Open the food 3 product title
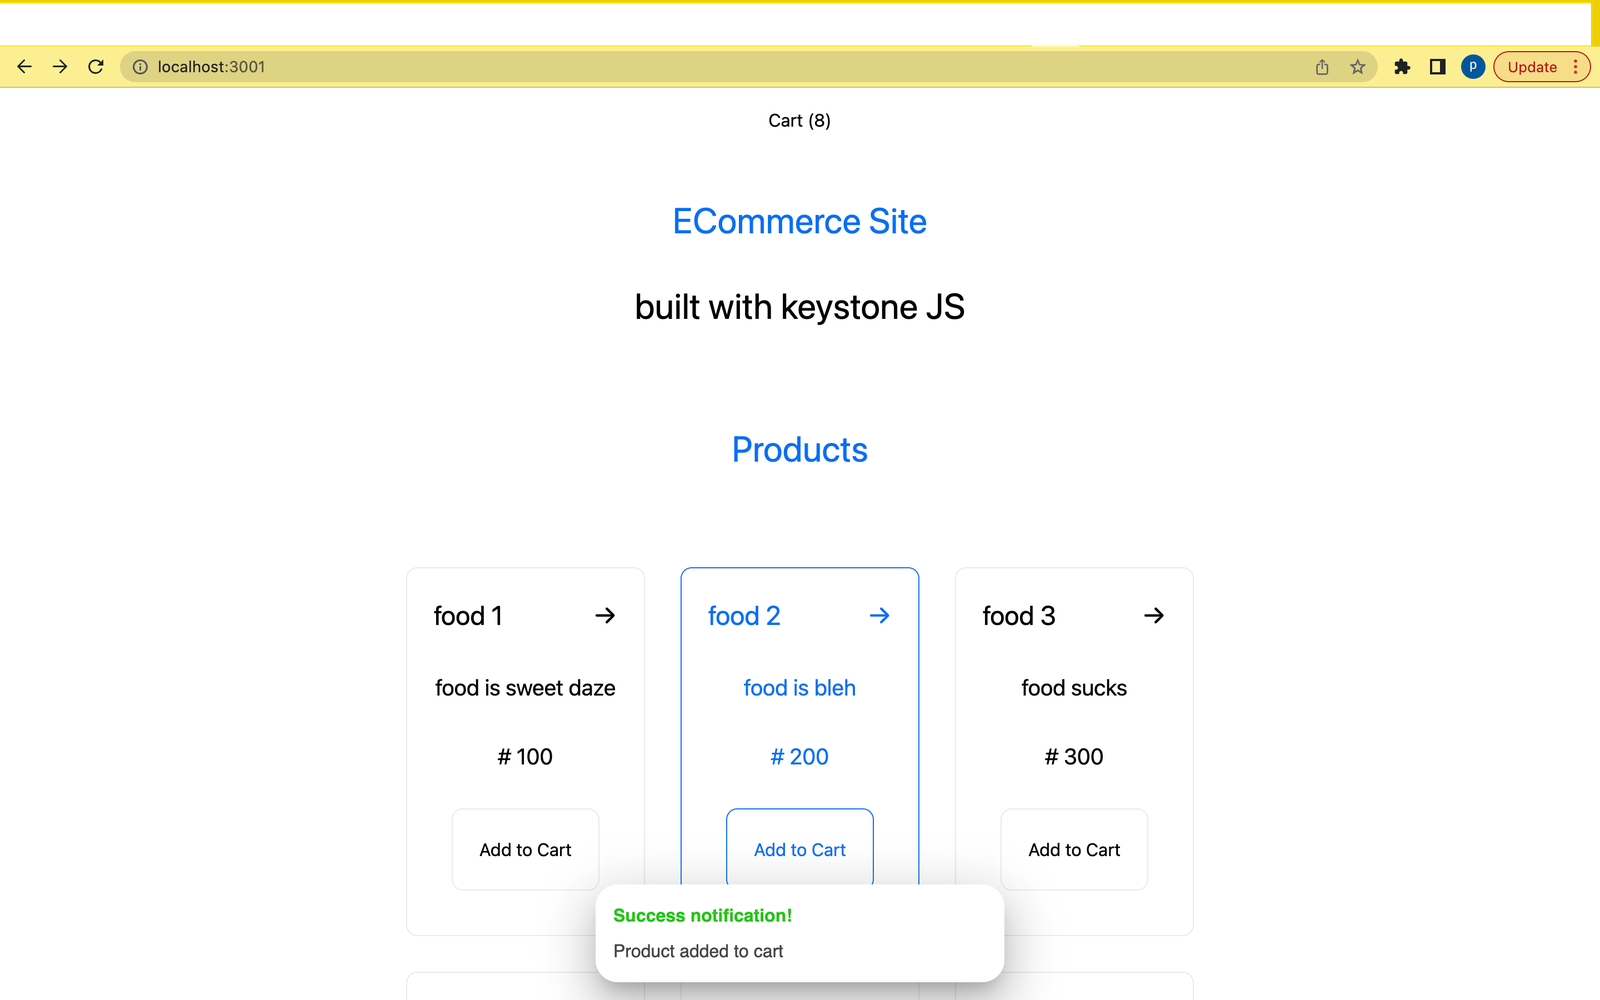Viewport: 1600px width, 1000px height. [1019, 616]
